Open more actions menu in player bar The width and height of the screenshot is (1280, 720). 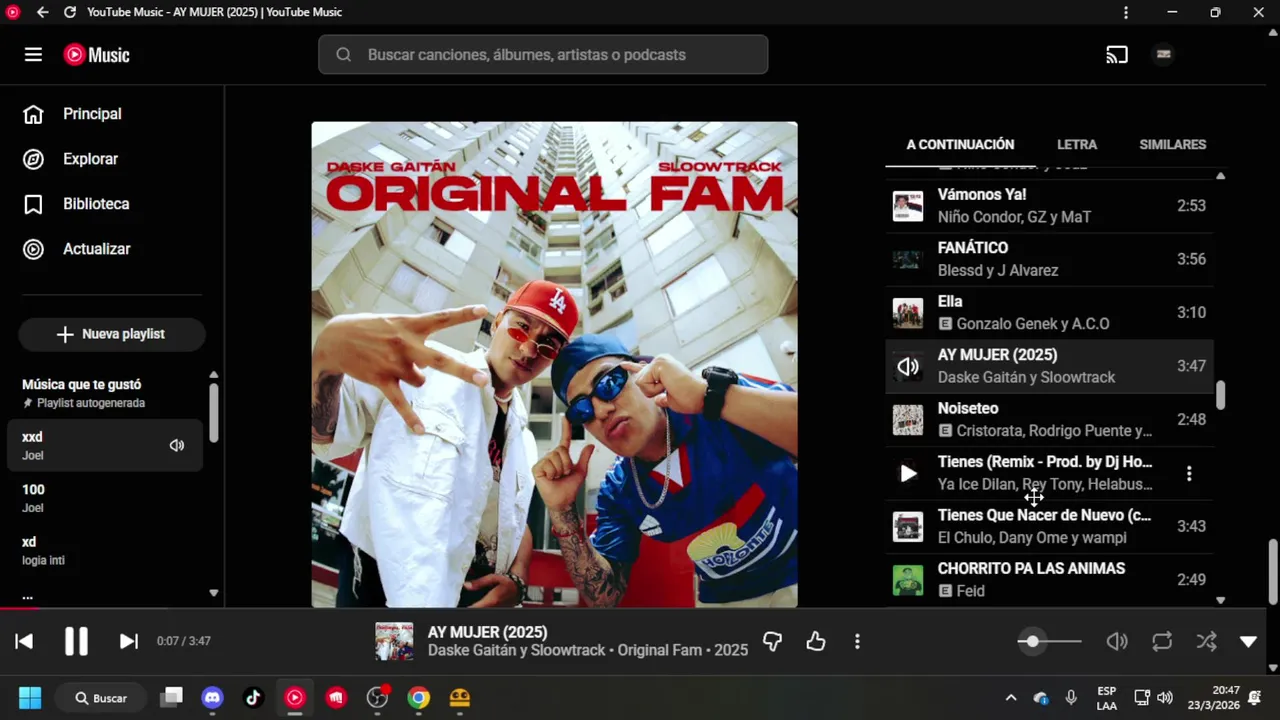pyautogui.click(x=857, y=641)
